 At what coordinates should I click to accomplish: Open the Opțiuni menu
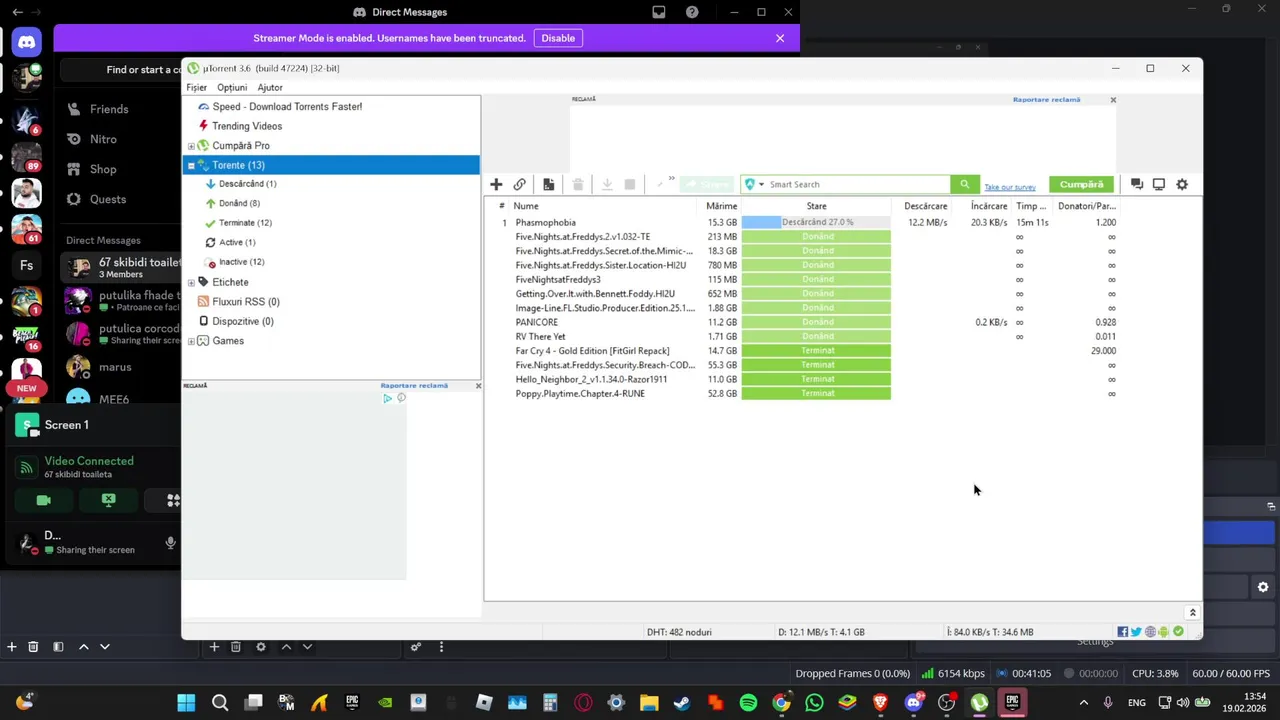click(232, 87)
